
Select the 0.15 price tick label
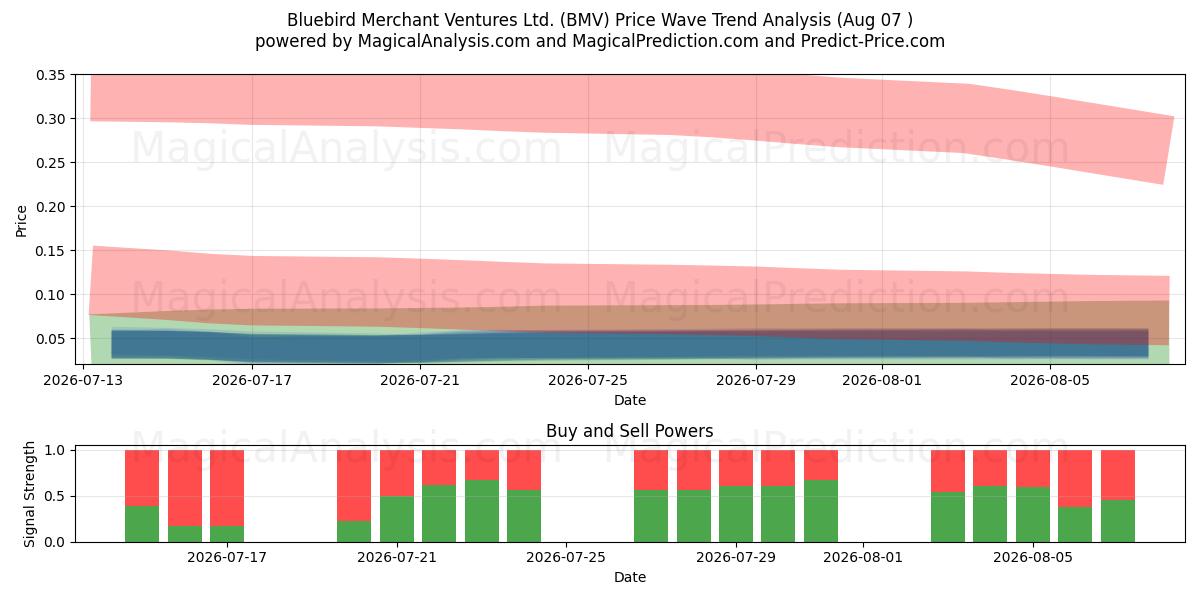pos(50,251)
